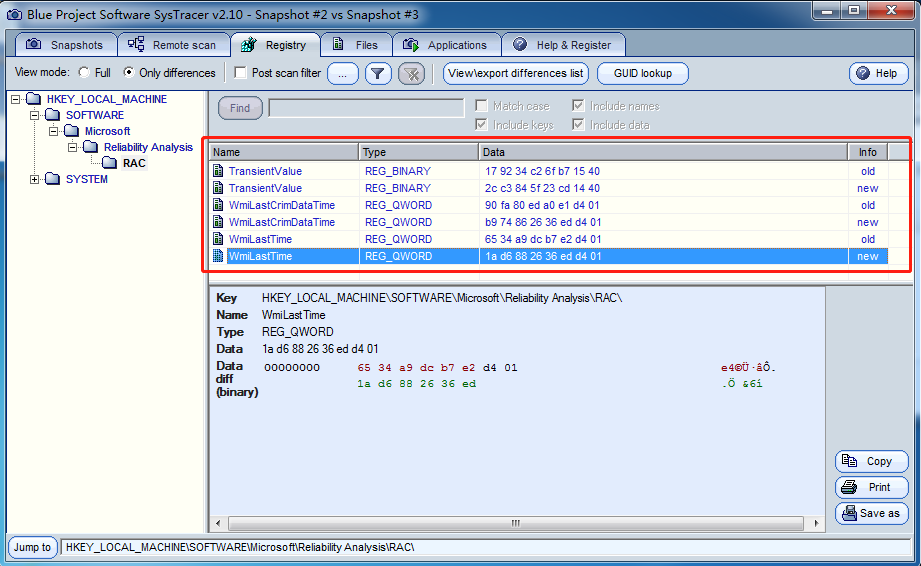Open the Snapshots tab
The width and height of the screenshot is (921, 566).
pos(66,45)
